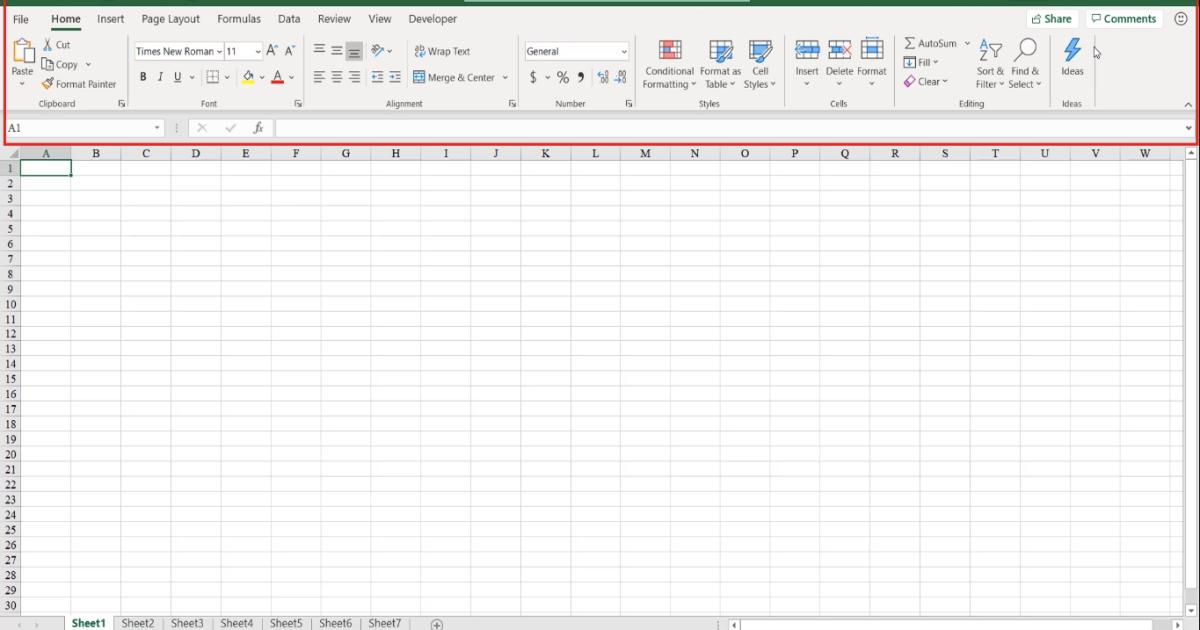
Task: Switch to the Formulas ribbon tab
Action: 239,18
